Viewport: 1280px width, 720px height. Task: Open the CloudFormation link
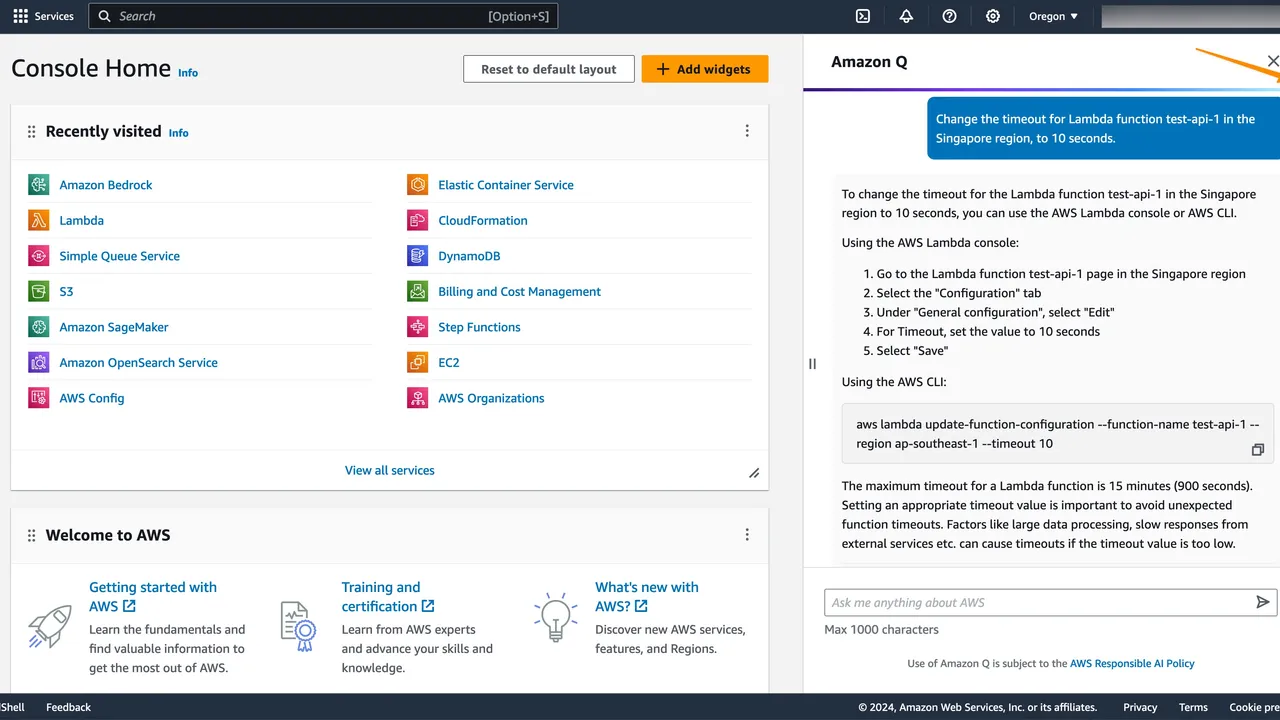pos(483,220)
